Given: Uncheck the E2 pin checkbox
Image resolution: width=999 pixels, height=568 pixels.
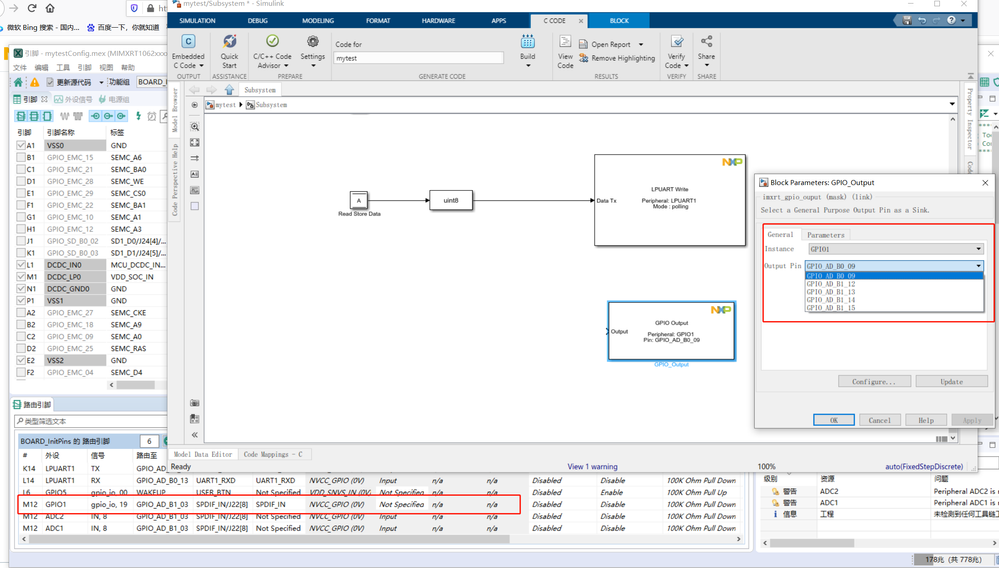Looking at the screenshot, I should tap(21, 360).
